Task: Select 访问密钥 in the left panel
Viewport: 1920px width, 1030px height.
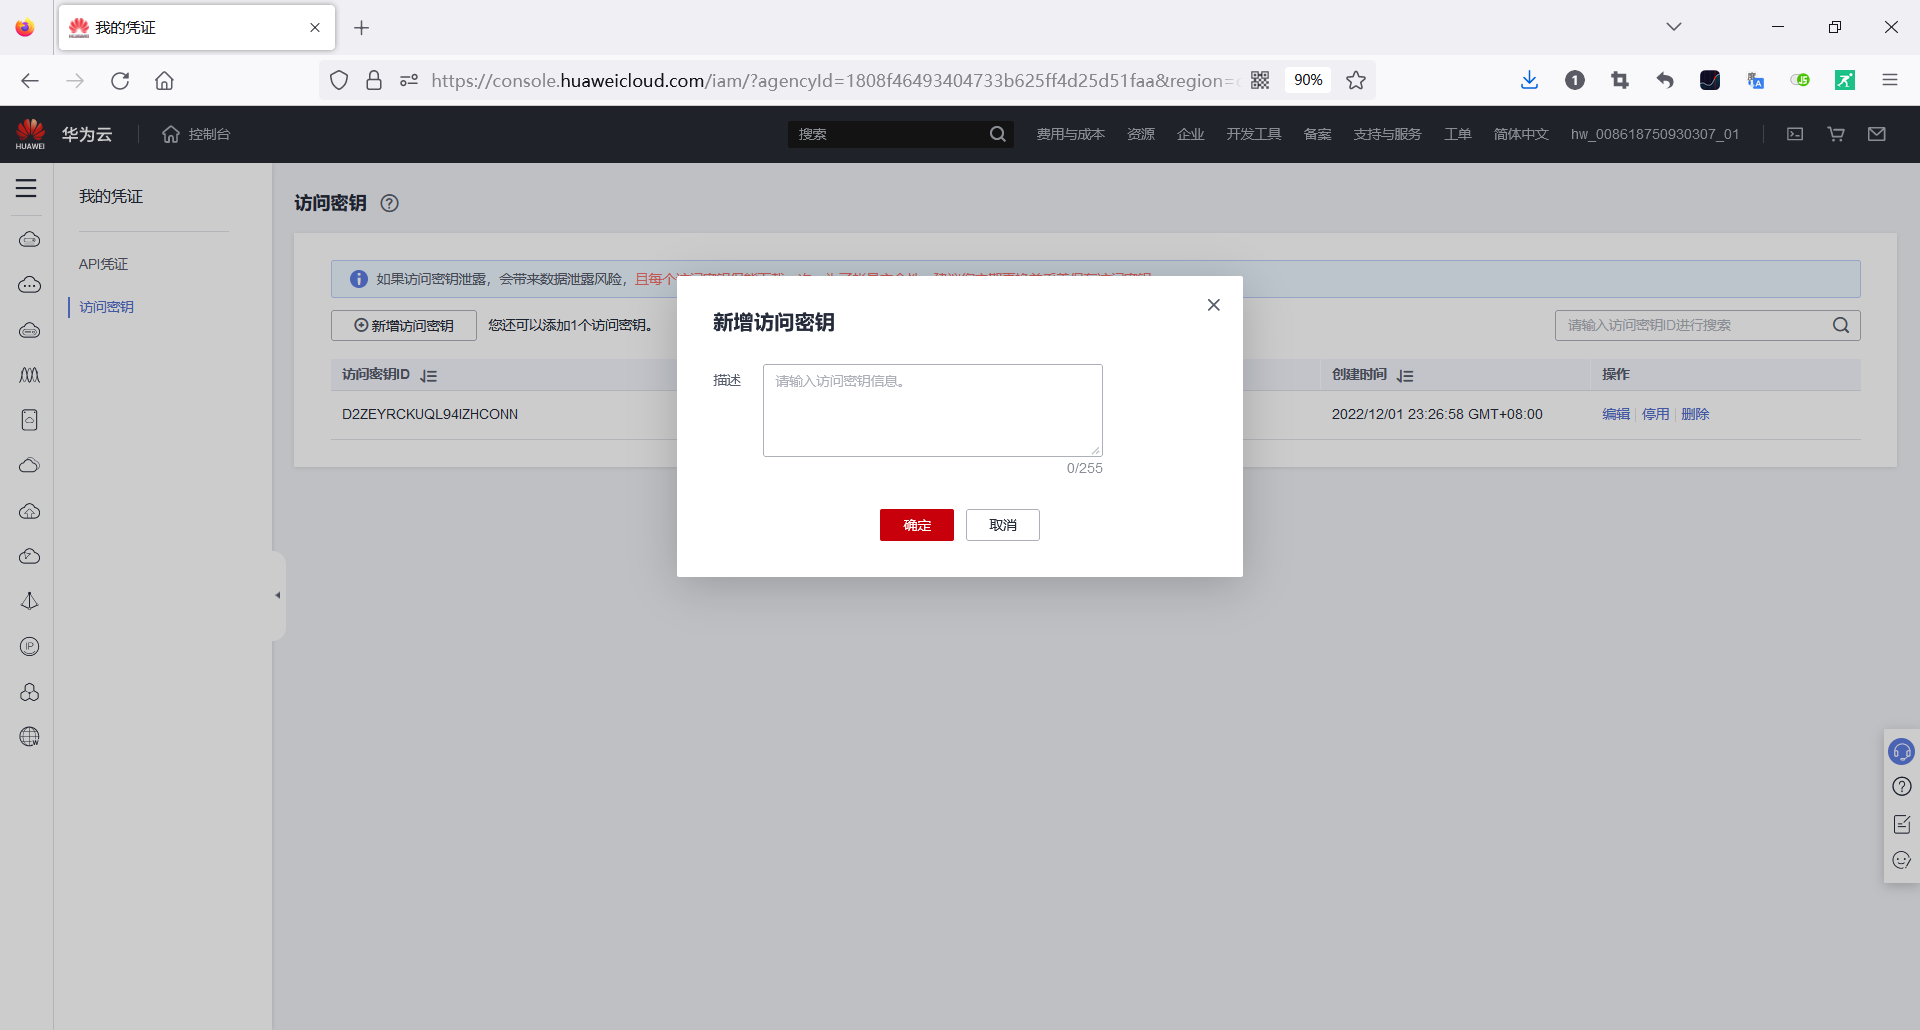Action: click(x=106, y=307)
